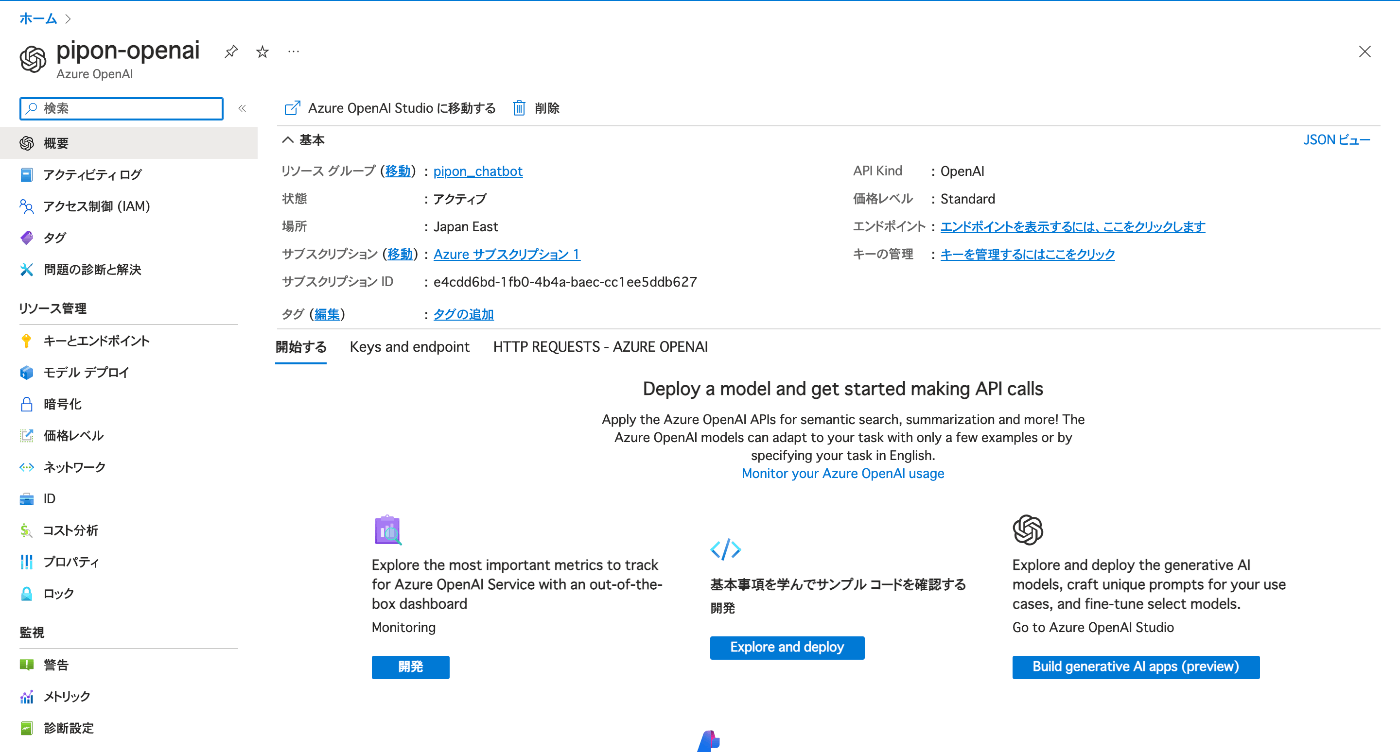Click the code brackets sample card icon
The height and width of the screenshot is (752, 1400).
(x=725, y=549)
